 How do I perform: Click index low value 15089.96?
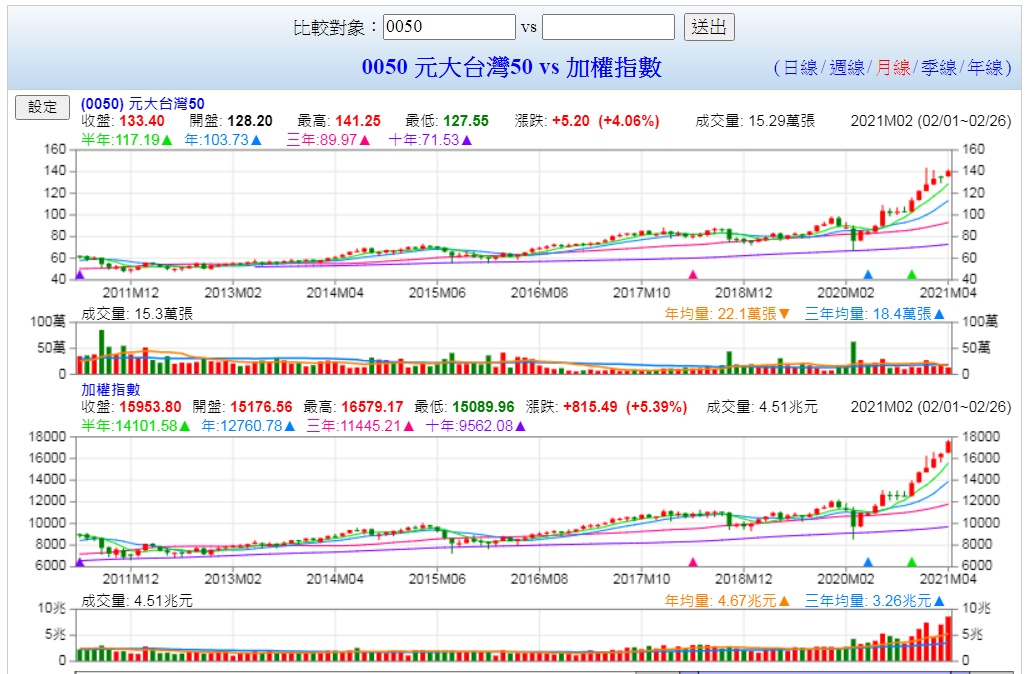tap(483, 407)
